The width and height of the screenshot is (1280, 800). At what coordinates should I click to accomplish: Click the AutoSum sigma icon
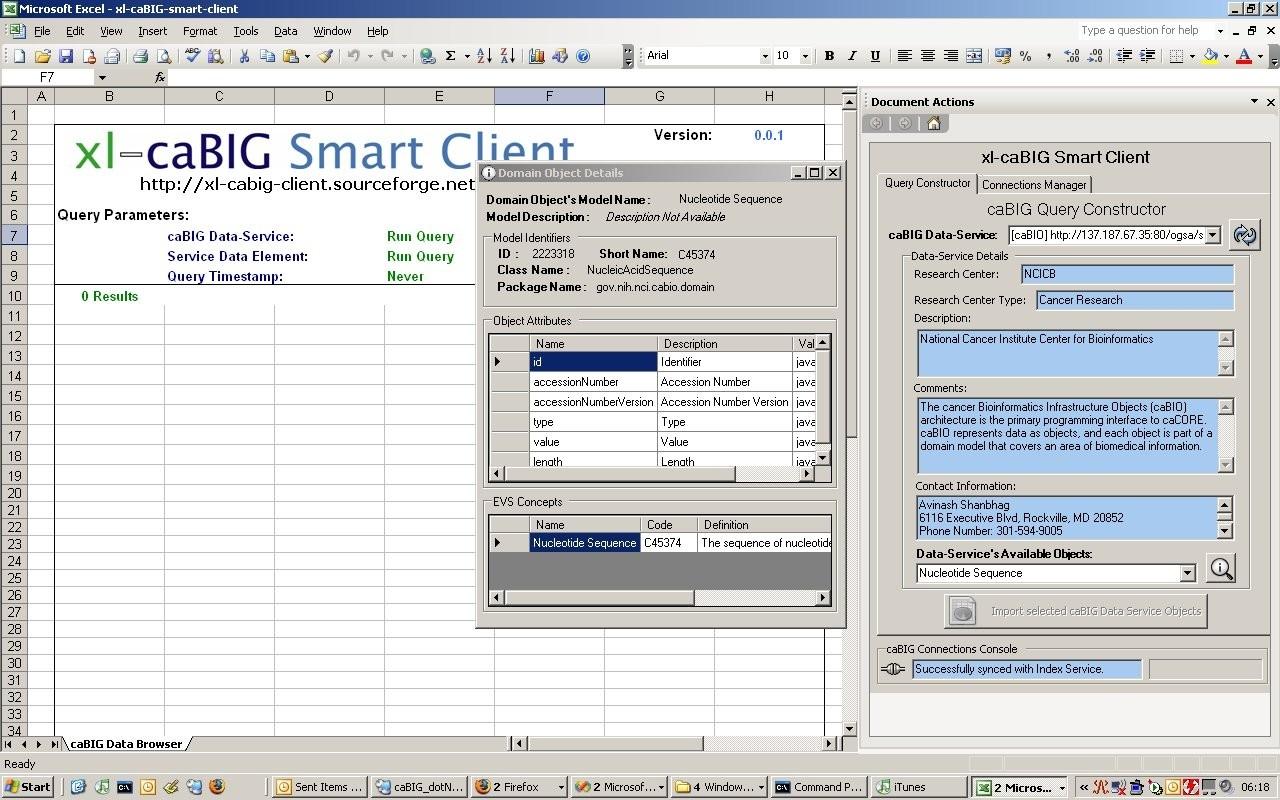451,56
